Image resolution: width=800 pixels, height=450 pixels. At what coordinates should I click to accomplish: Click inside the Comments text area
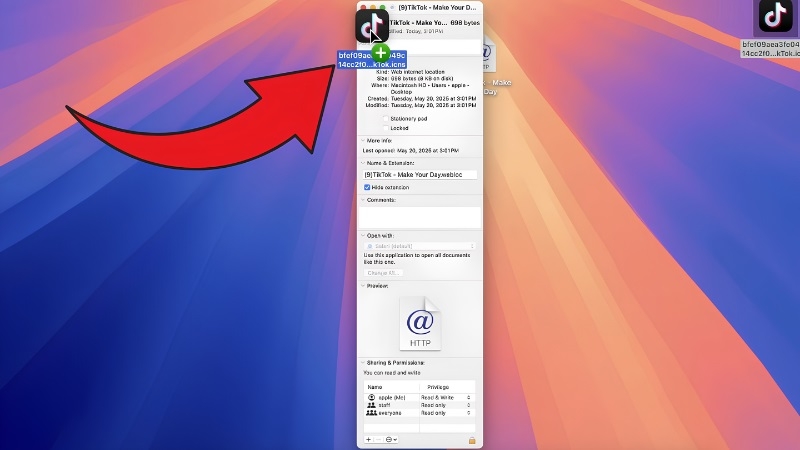(x=420, y=217)
